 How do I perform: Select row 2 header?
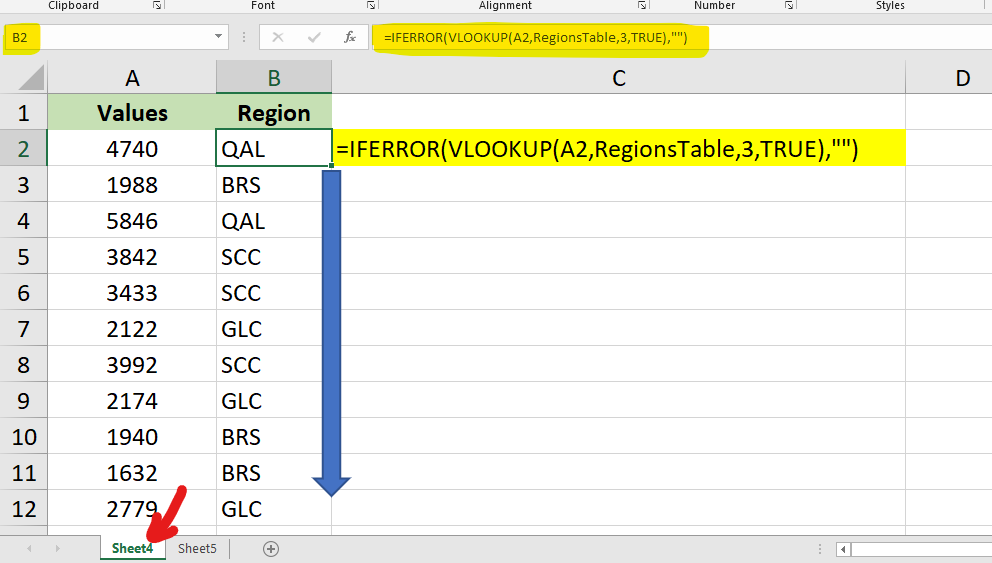[x=23, y=149]
